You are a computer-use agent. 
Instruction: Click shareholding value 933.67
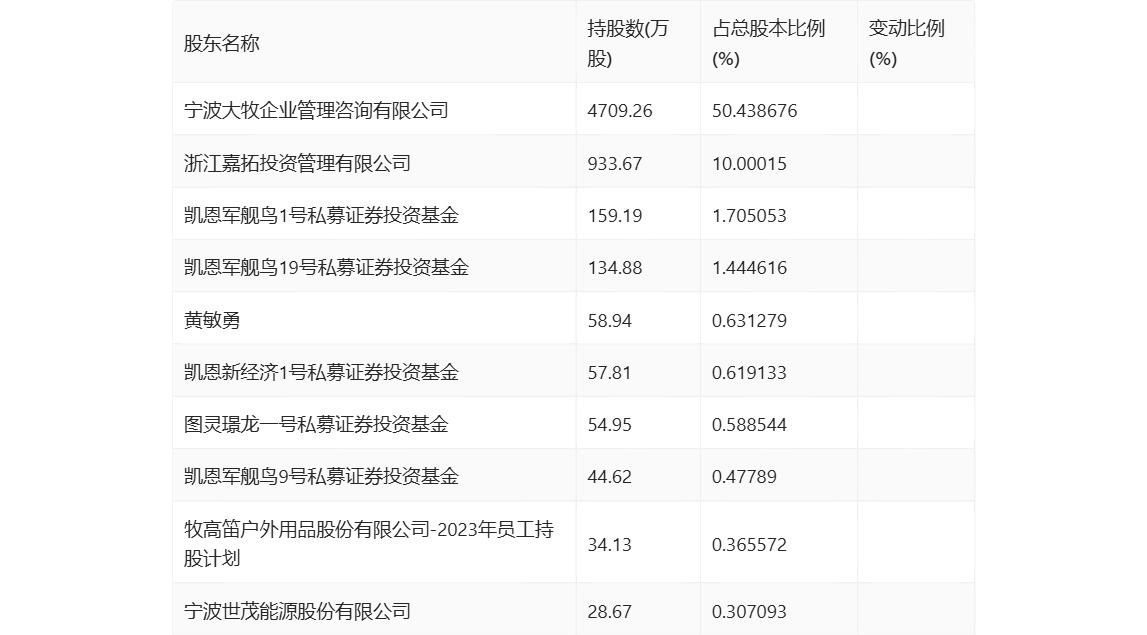coord(614,164)
